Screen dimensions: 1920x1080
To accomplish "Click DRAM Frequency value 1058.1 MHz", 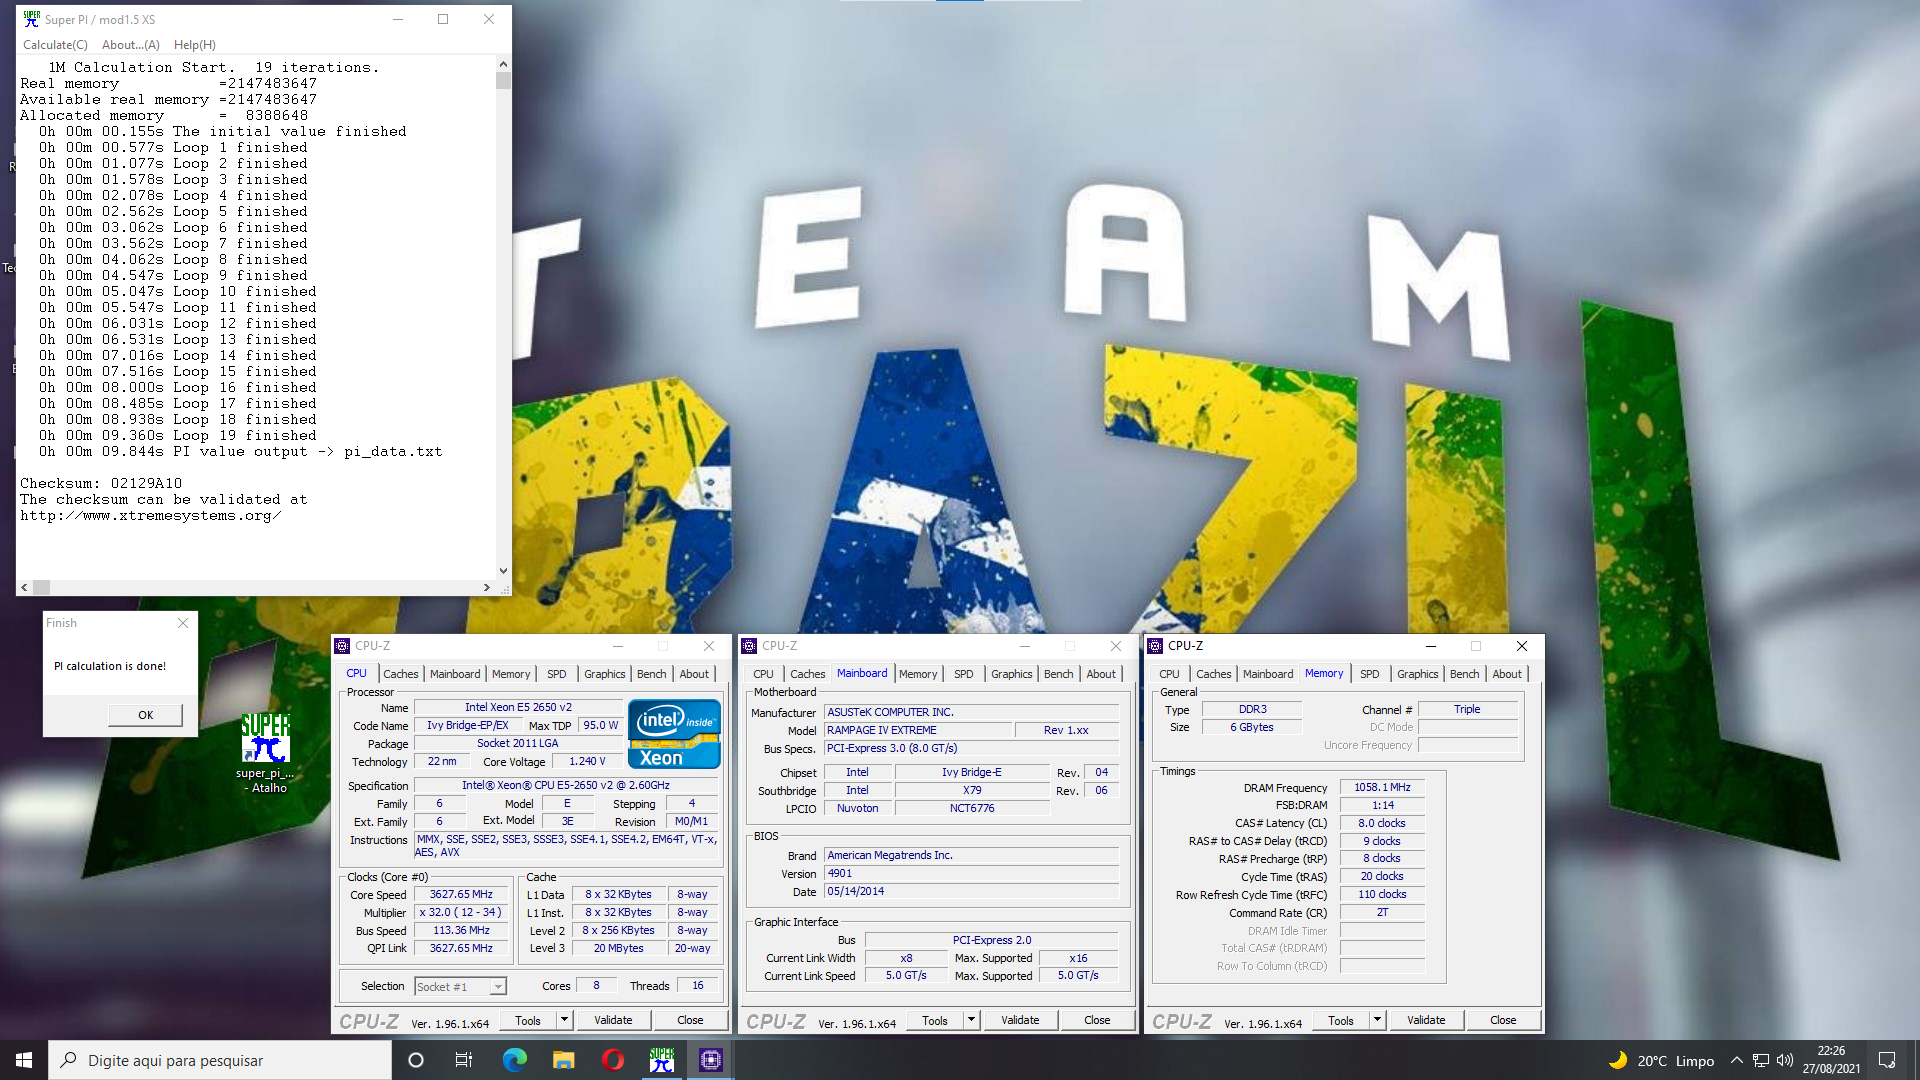I will (1382, 788).
